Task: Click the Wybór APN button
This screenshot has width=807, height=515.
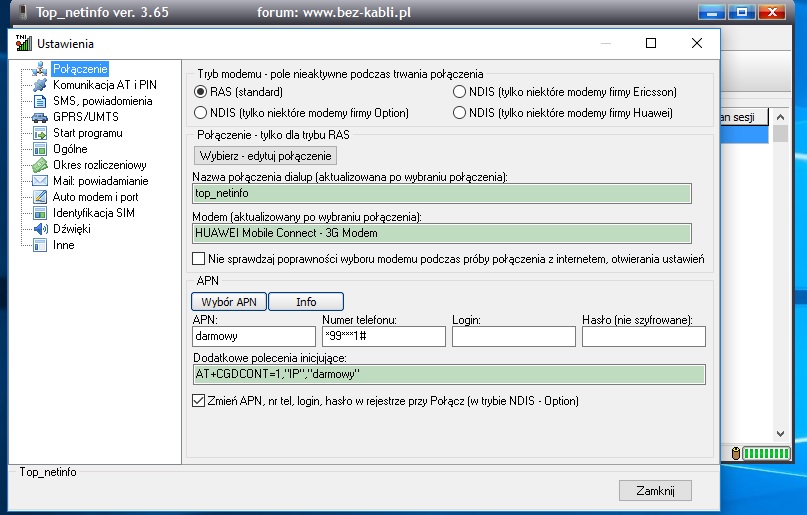Action: (x=228, y=301)
